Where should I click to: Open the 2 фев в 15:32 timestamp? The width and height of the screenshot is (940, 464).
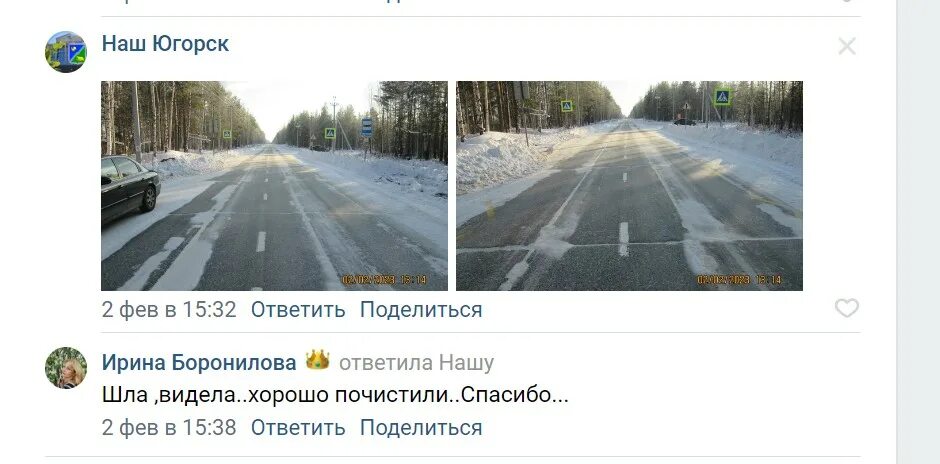coord(169,310)
